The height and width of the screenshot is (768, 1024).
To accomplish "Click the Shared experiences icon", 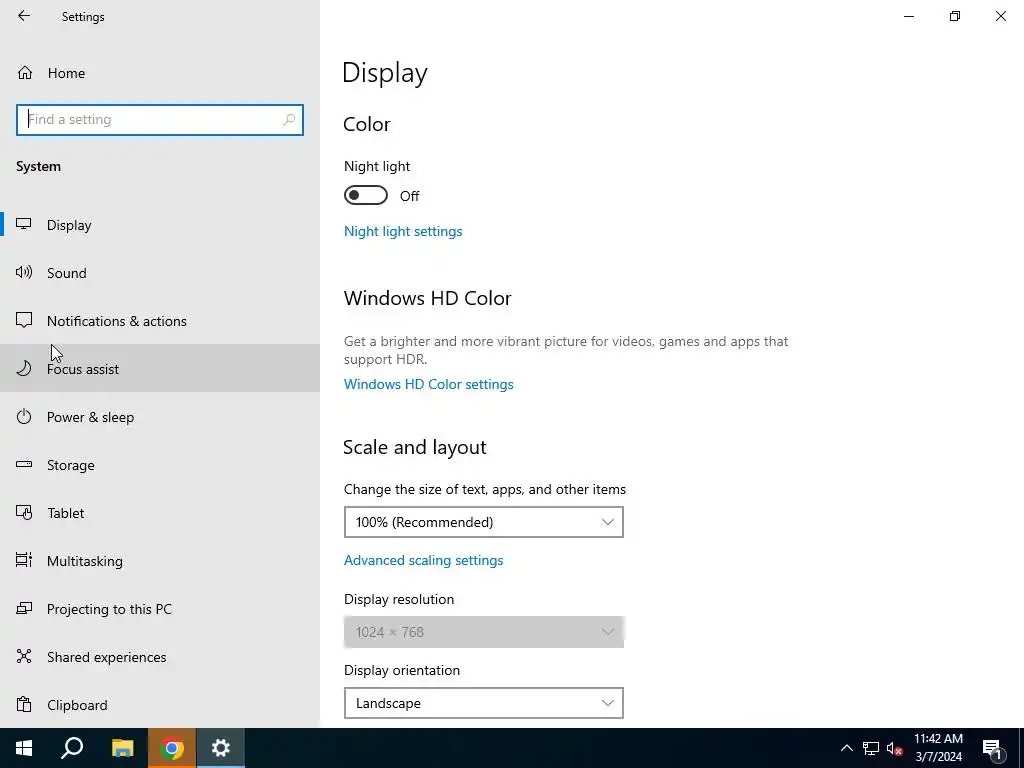I will coord(24,656).
